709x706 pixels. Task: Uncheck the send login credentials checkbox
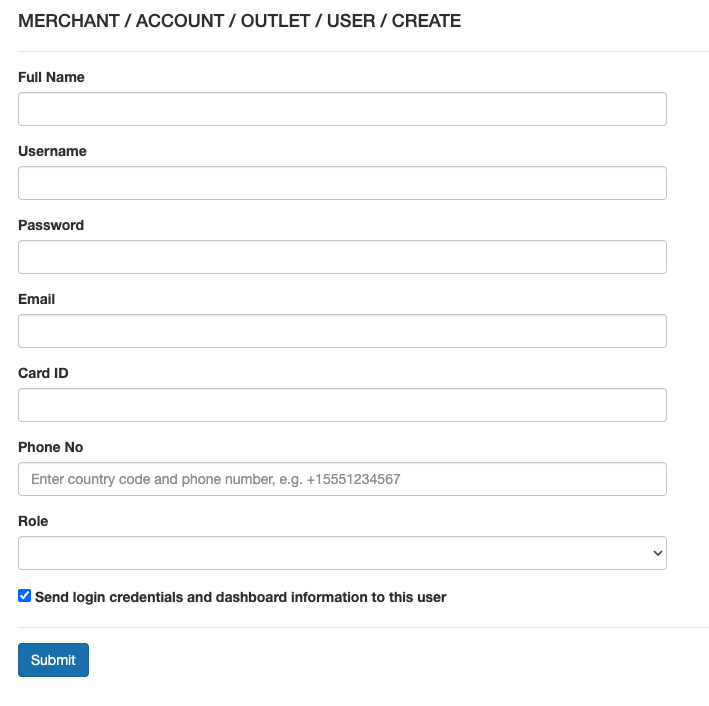pyautogui.click(x=25, y=596)
